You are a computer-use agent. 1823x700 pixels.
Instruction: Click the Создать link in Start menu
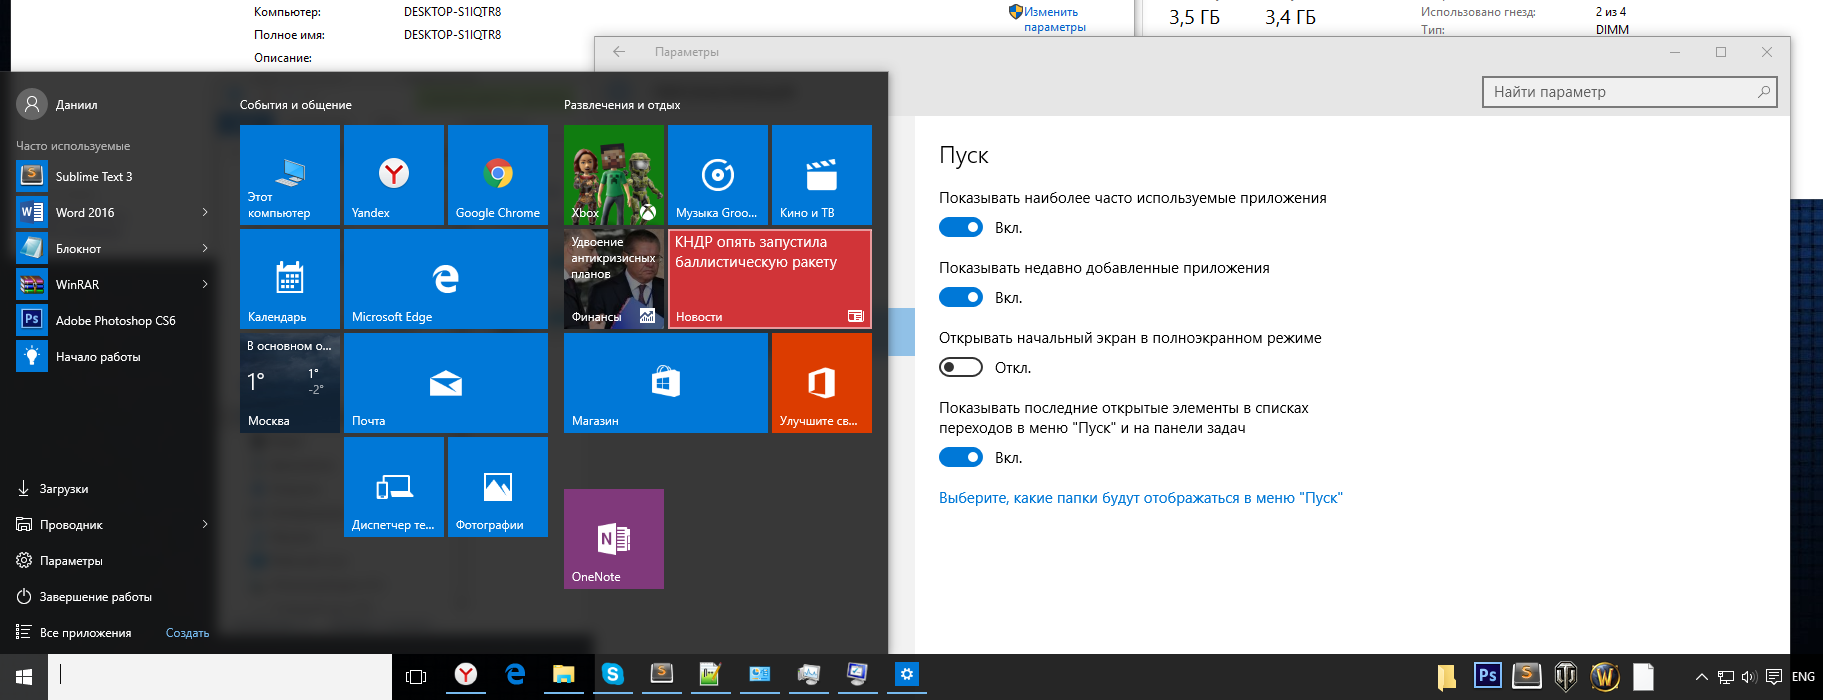point(187,633)
